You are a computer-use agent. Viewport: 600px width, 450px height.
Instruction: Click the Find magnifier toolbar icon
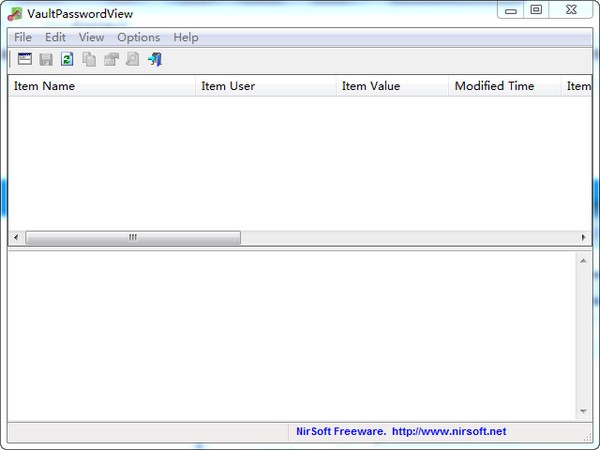[132, 60]
